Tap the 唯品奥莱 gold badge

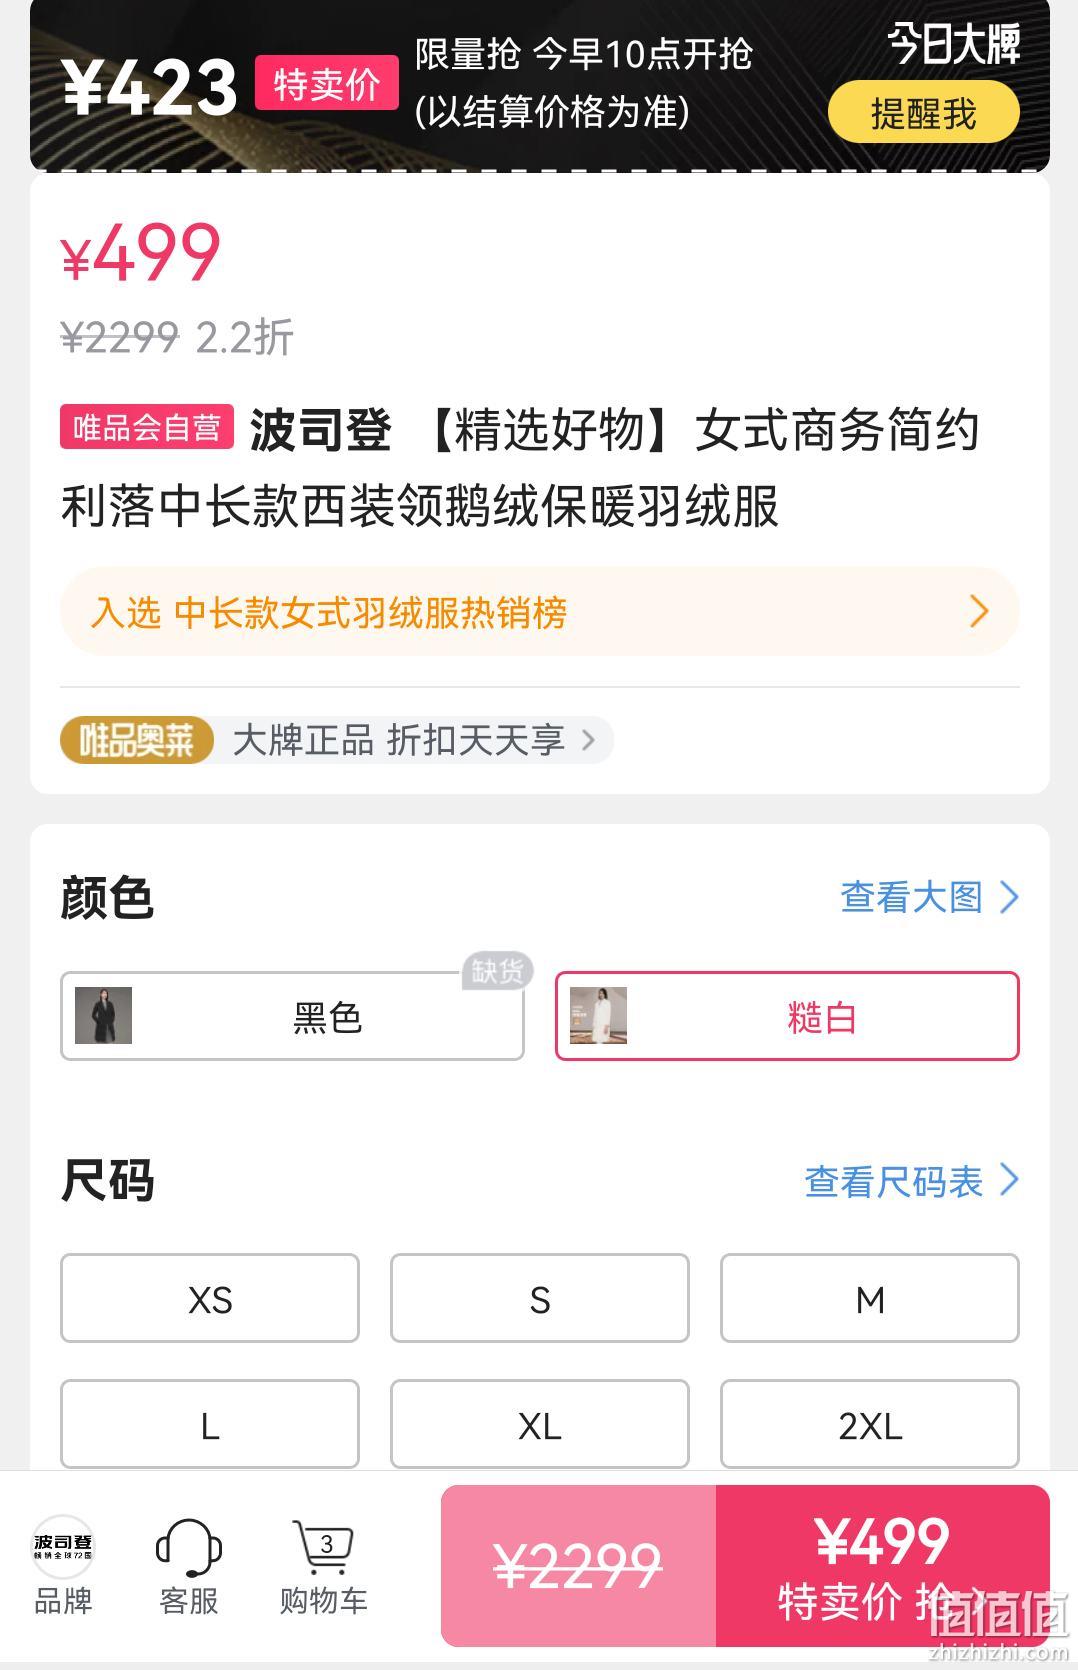click(x=137, y=741)
